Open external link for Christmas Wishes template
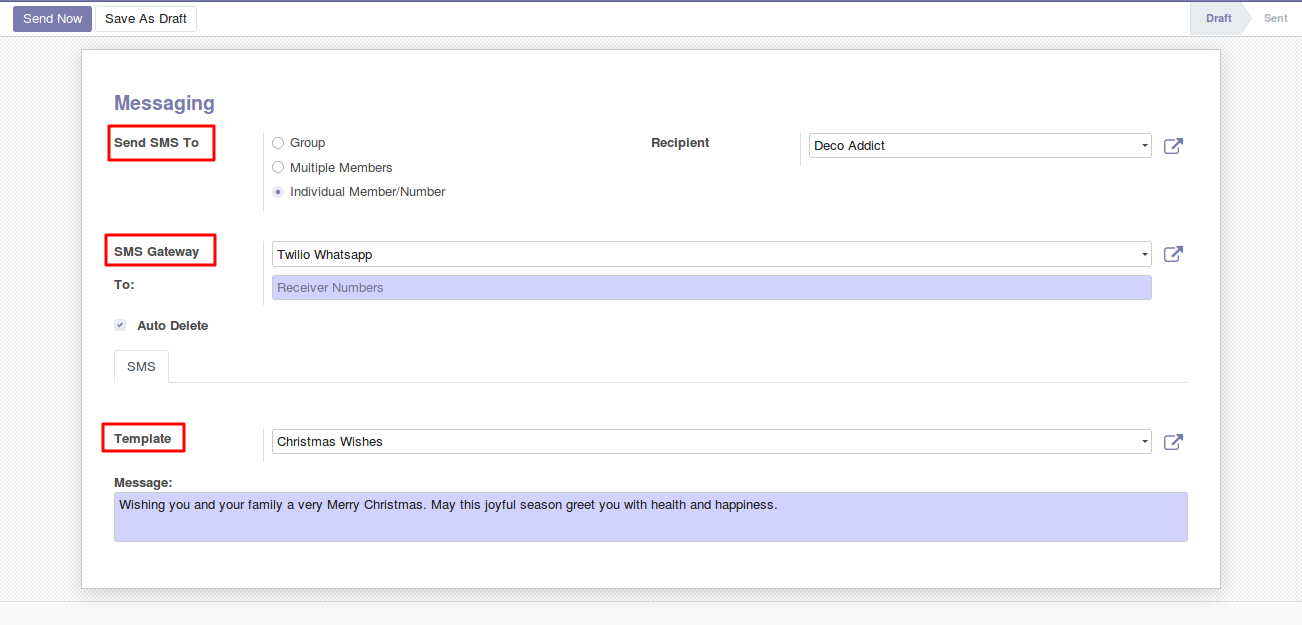The height and width of the screenshot is (625, 1302). pyautogui.click(x=1173, y=442)
